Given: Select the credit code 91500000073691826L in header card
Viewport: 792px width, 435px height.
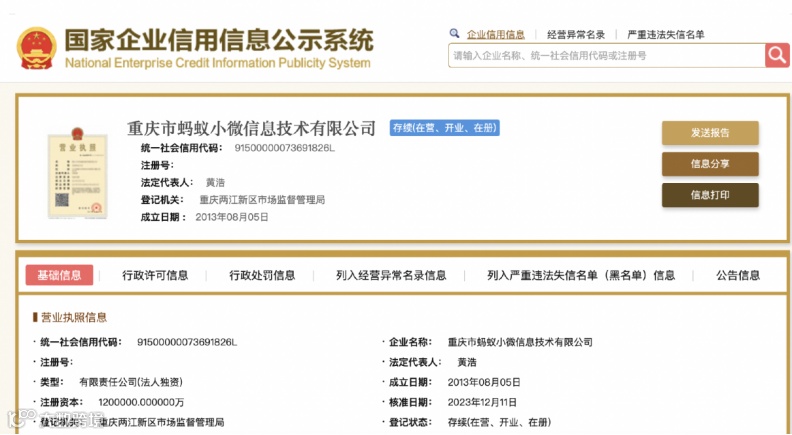Looking at the screenshot, I should [284, 148].
